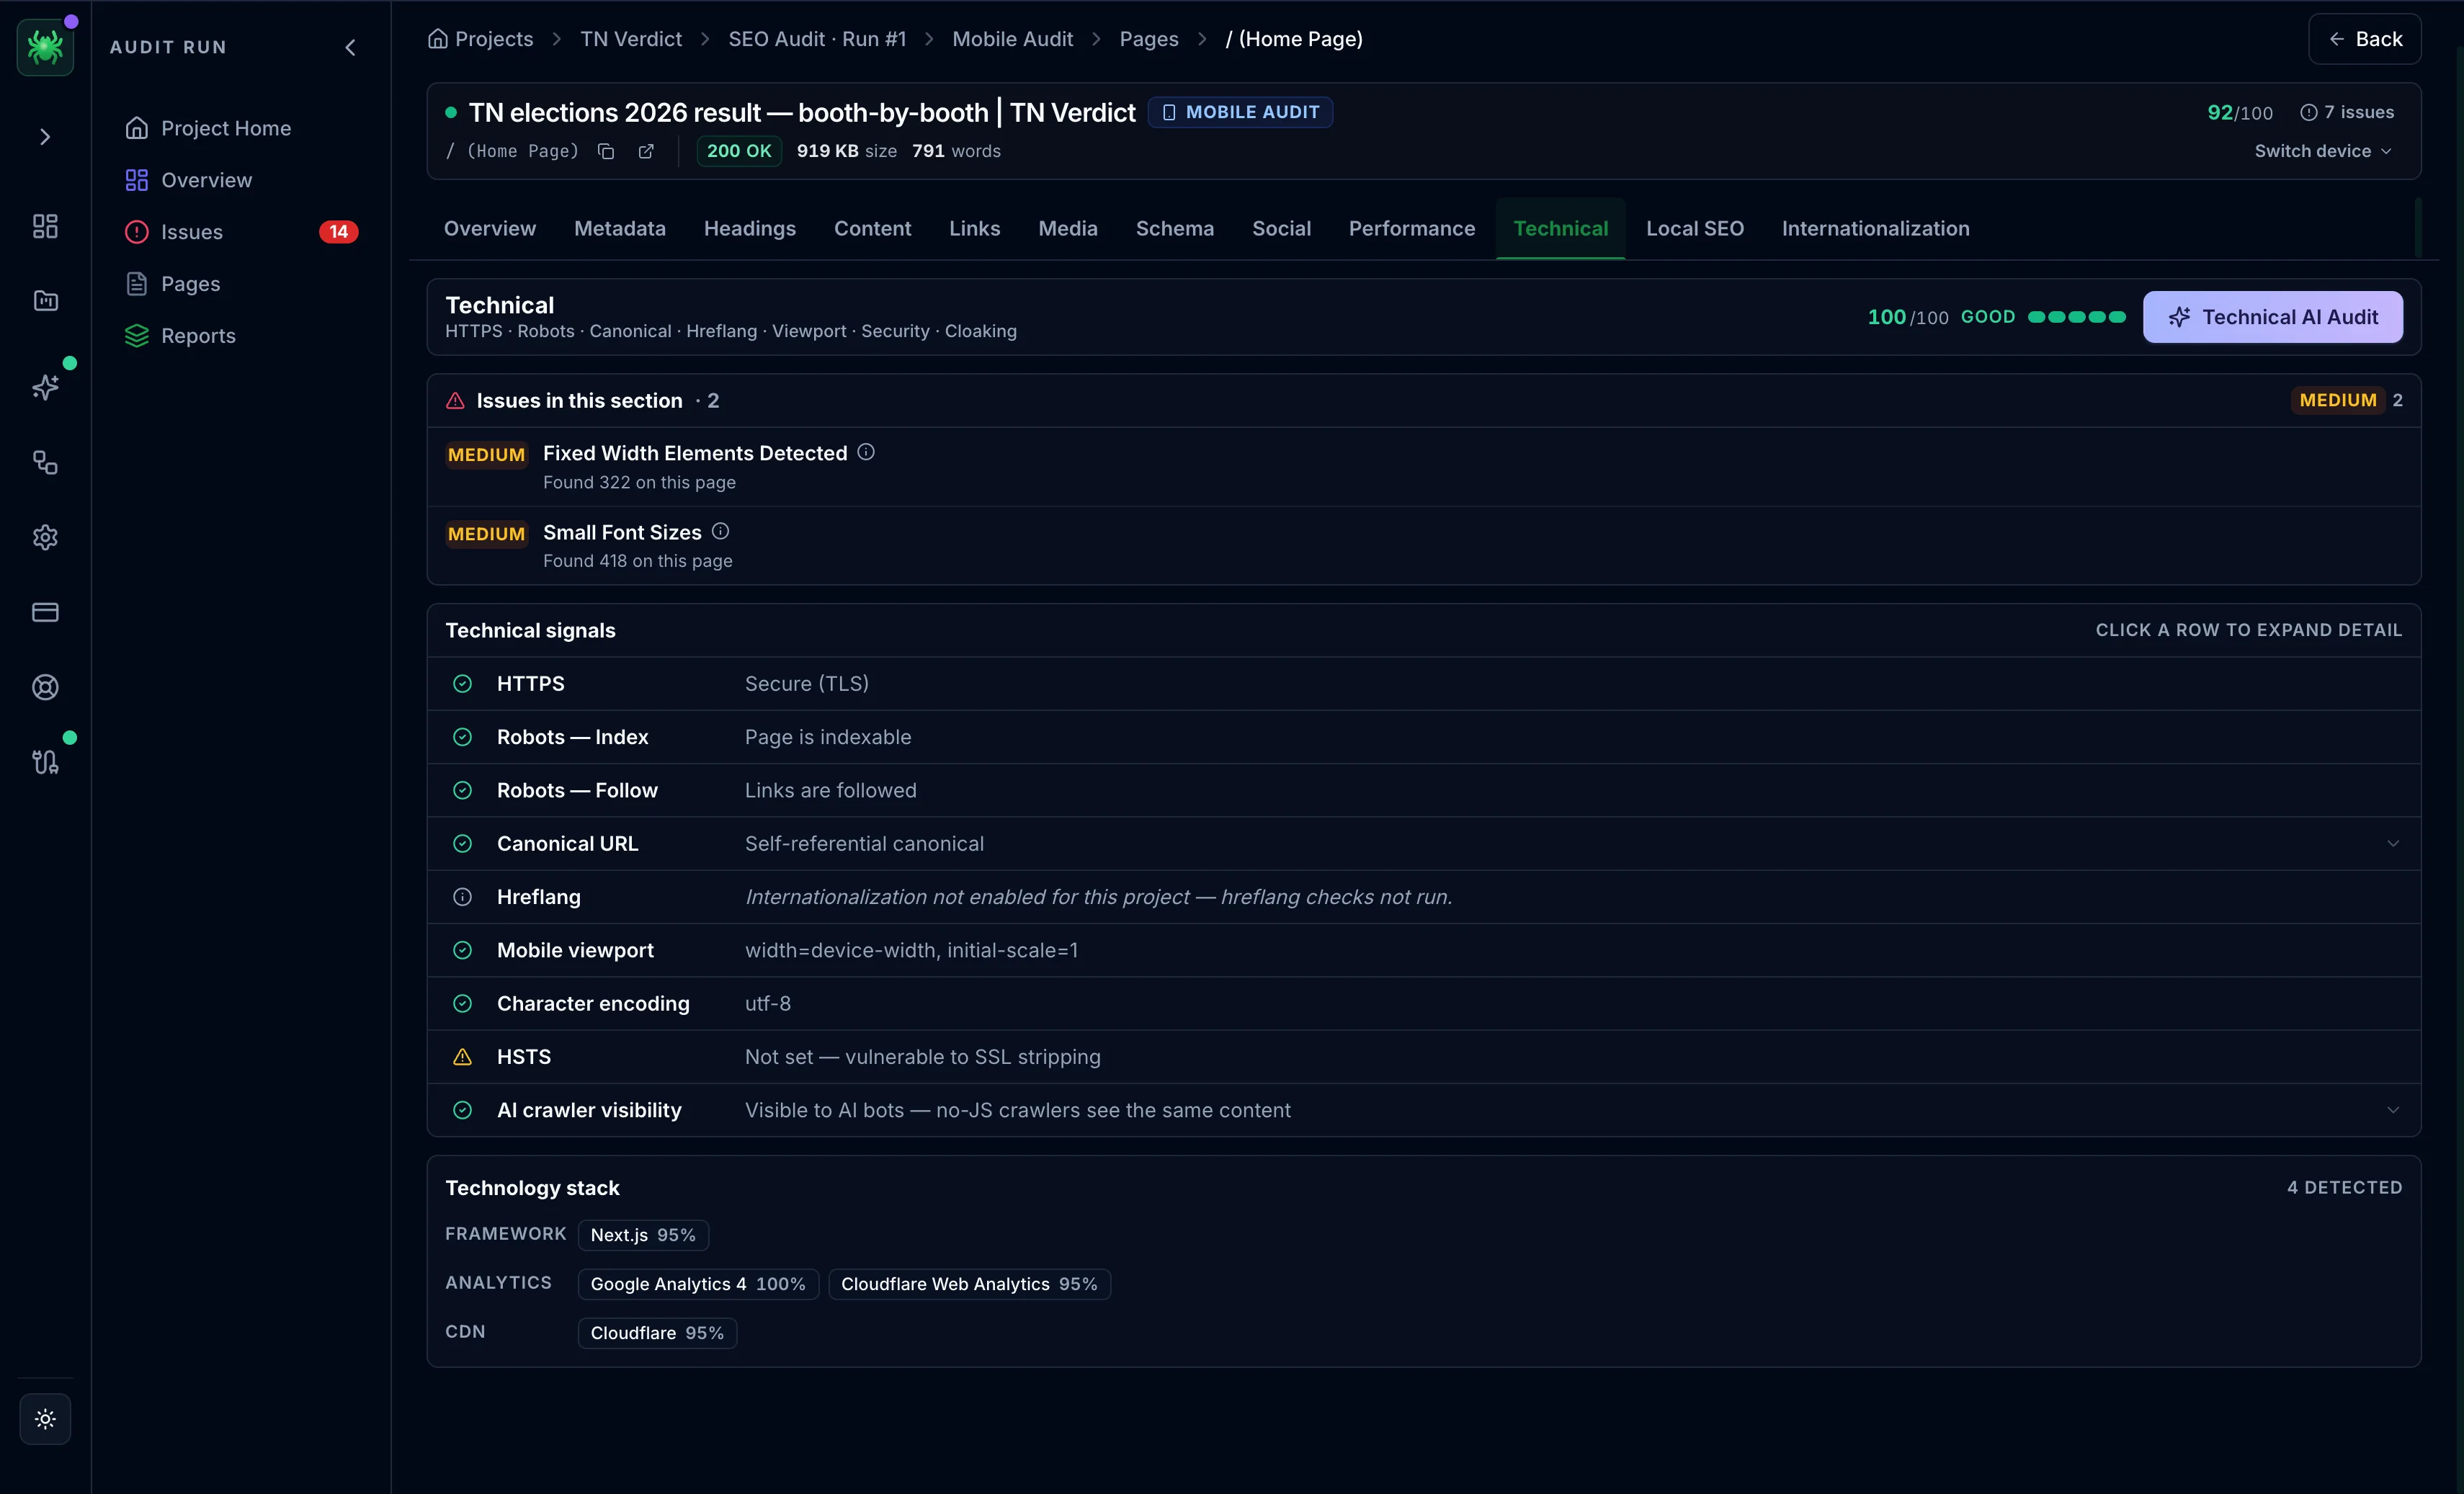Click the Issues in this section warning icon
2464x1494 pixels.
[x=455, y=400]
